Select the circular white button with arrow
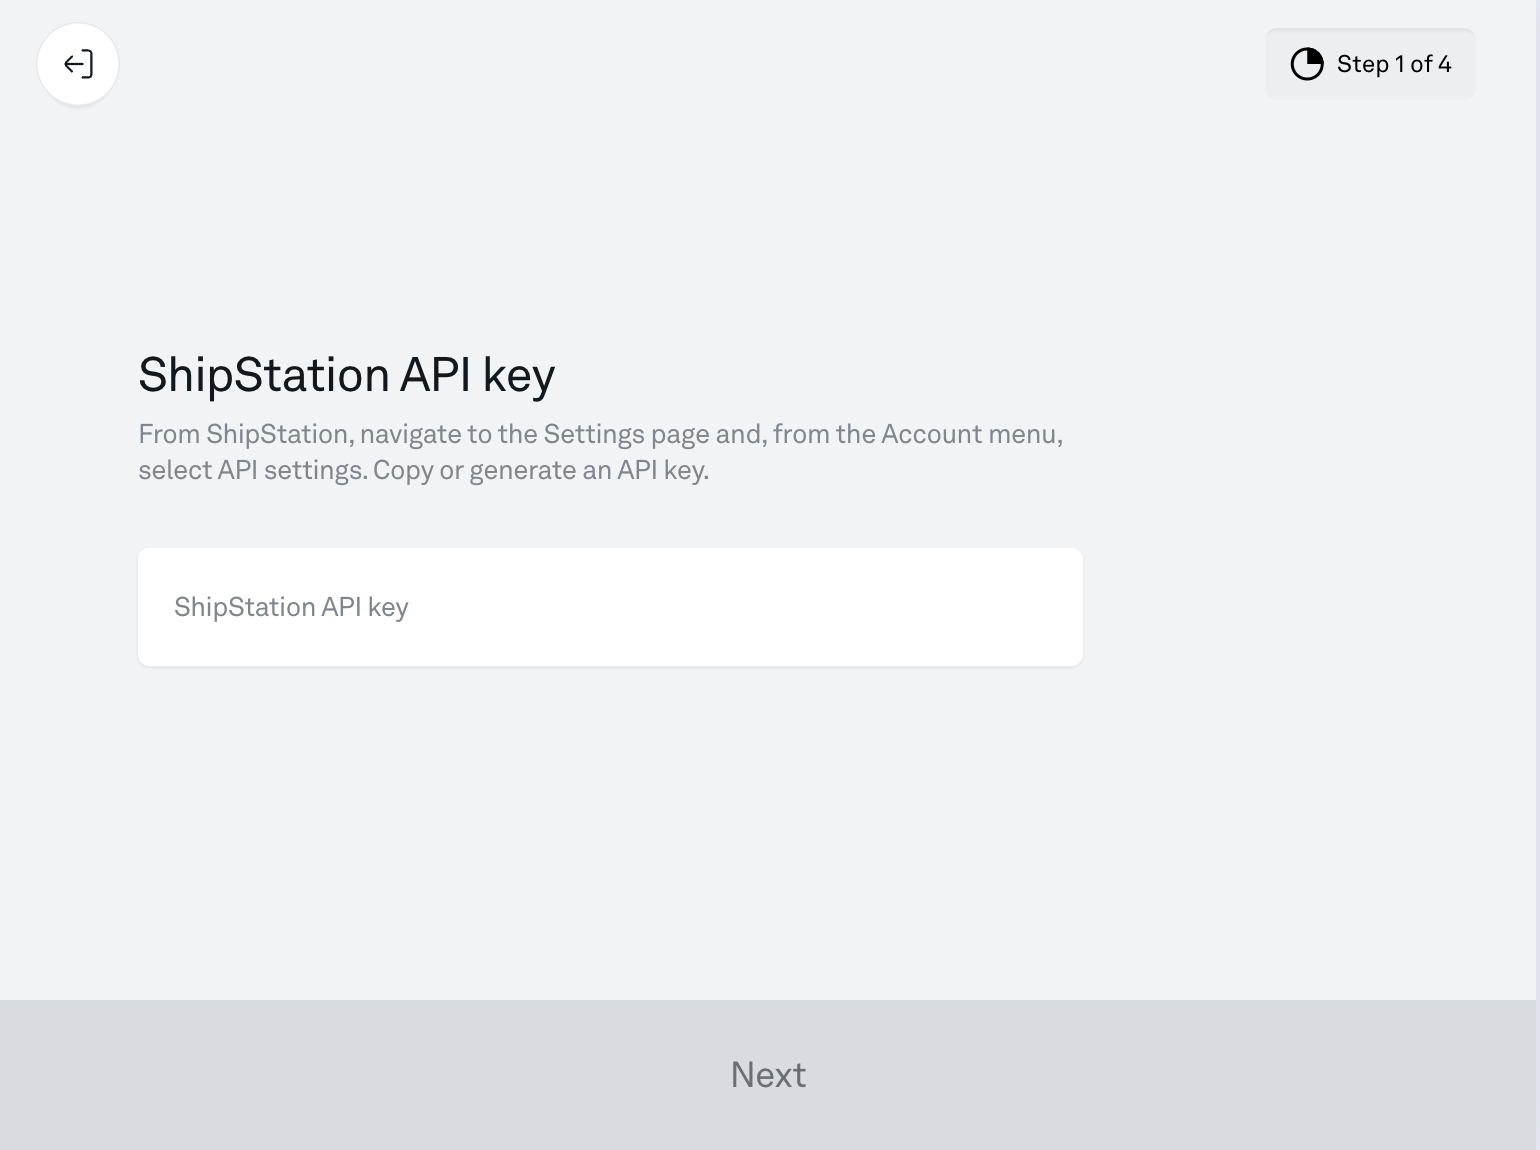The image size is (1540, 1150). [78, 63]
